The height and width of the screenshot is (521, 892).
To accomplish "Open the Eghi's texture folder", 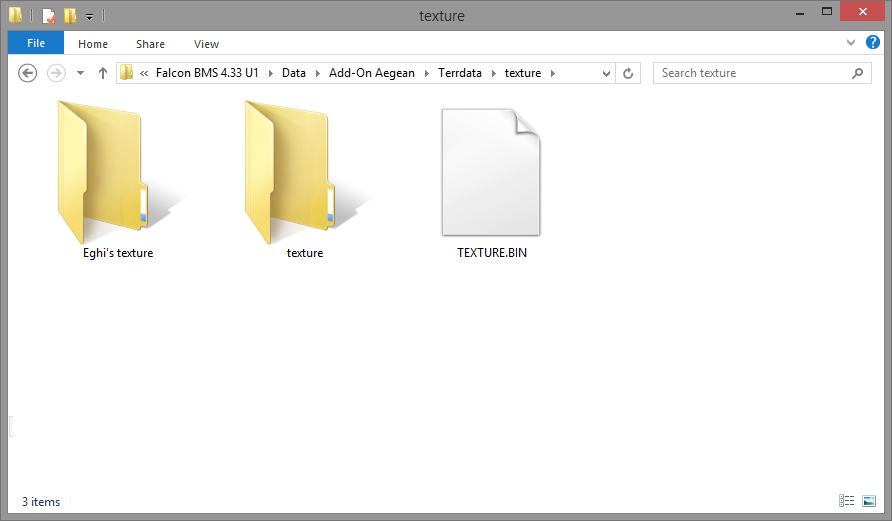I will (117, 180).
